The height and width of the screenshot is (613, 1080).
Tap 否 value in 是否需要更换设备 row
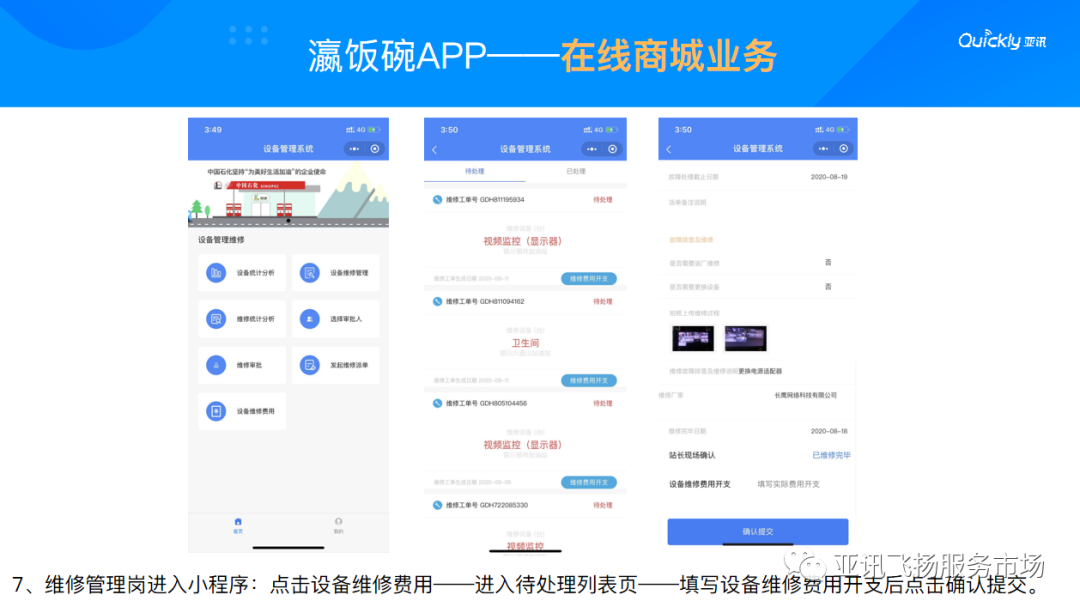coord(828,287)
